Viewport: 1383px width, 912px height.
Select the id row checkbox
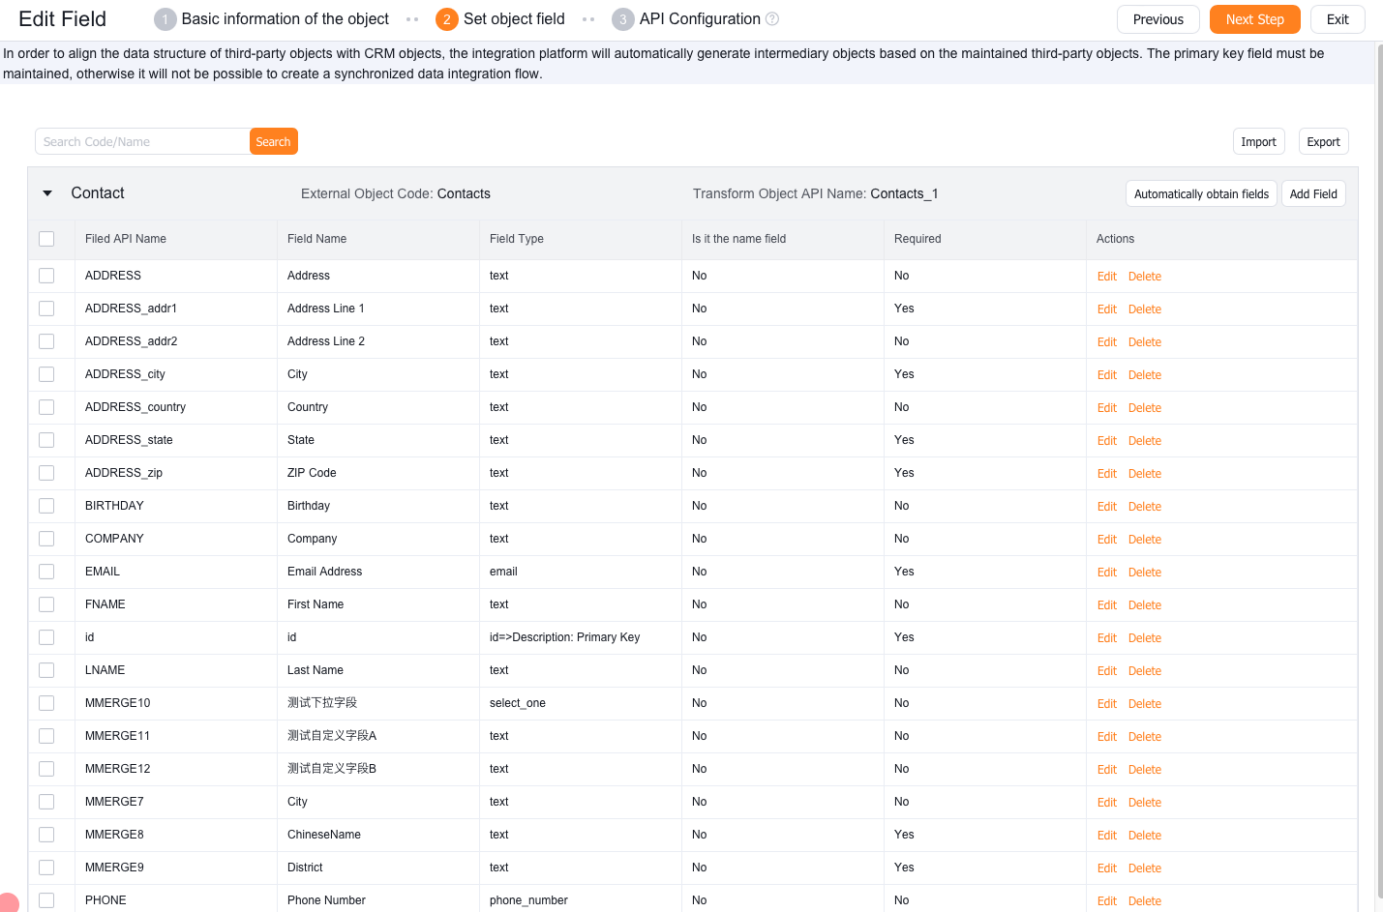coord(46,637)
